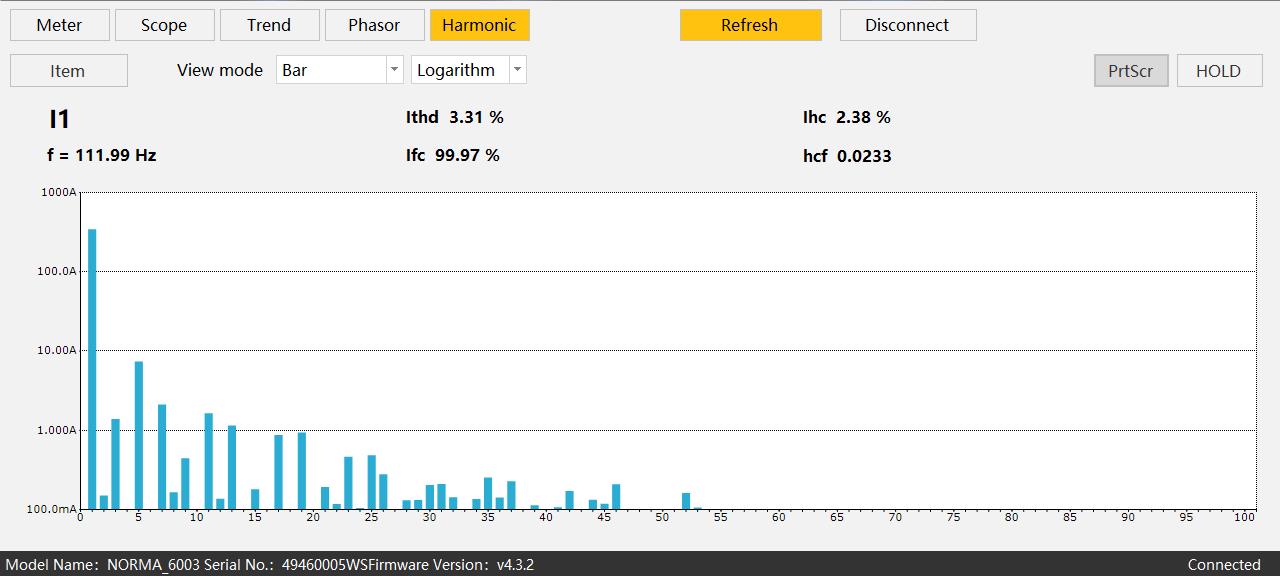Click the isolated harmonic bar near 52

[x=686, y=501]
